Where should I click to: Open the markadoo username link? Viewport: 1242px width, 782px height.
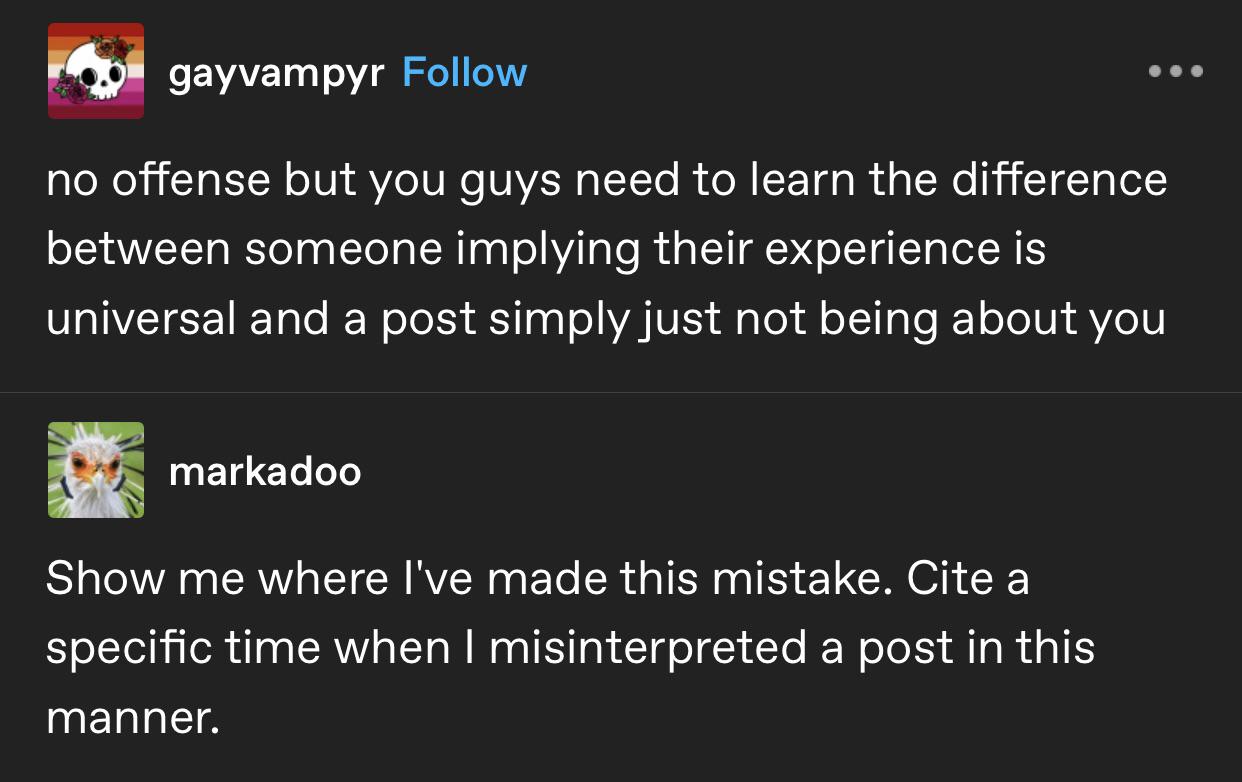tap(265, 471)
